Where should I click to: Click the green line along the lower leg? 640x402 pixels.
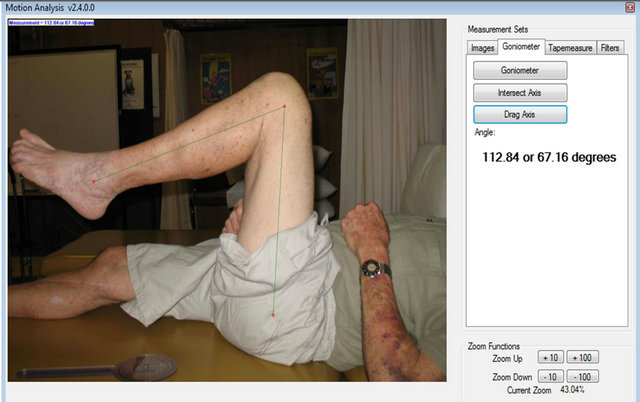[190, 143]
